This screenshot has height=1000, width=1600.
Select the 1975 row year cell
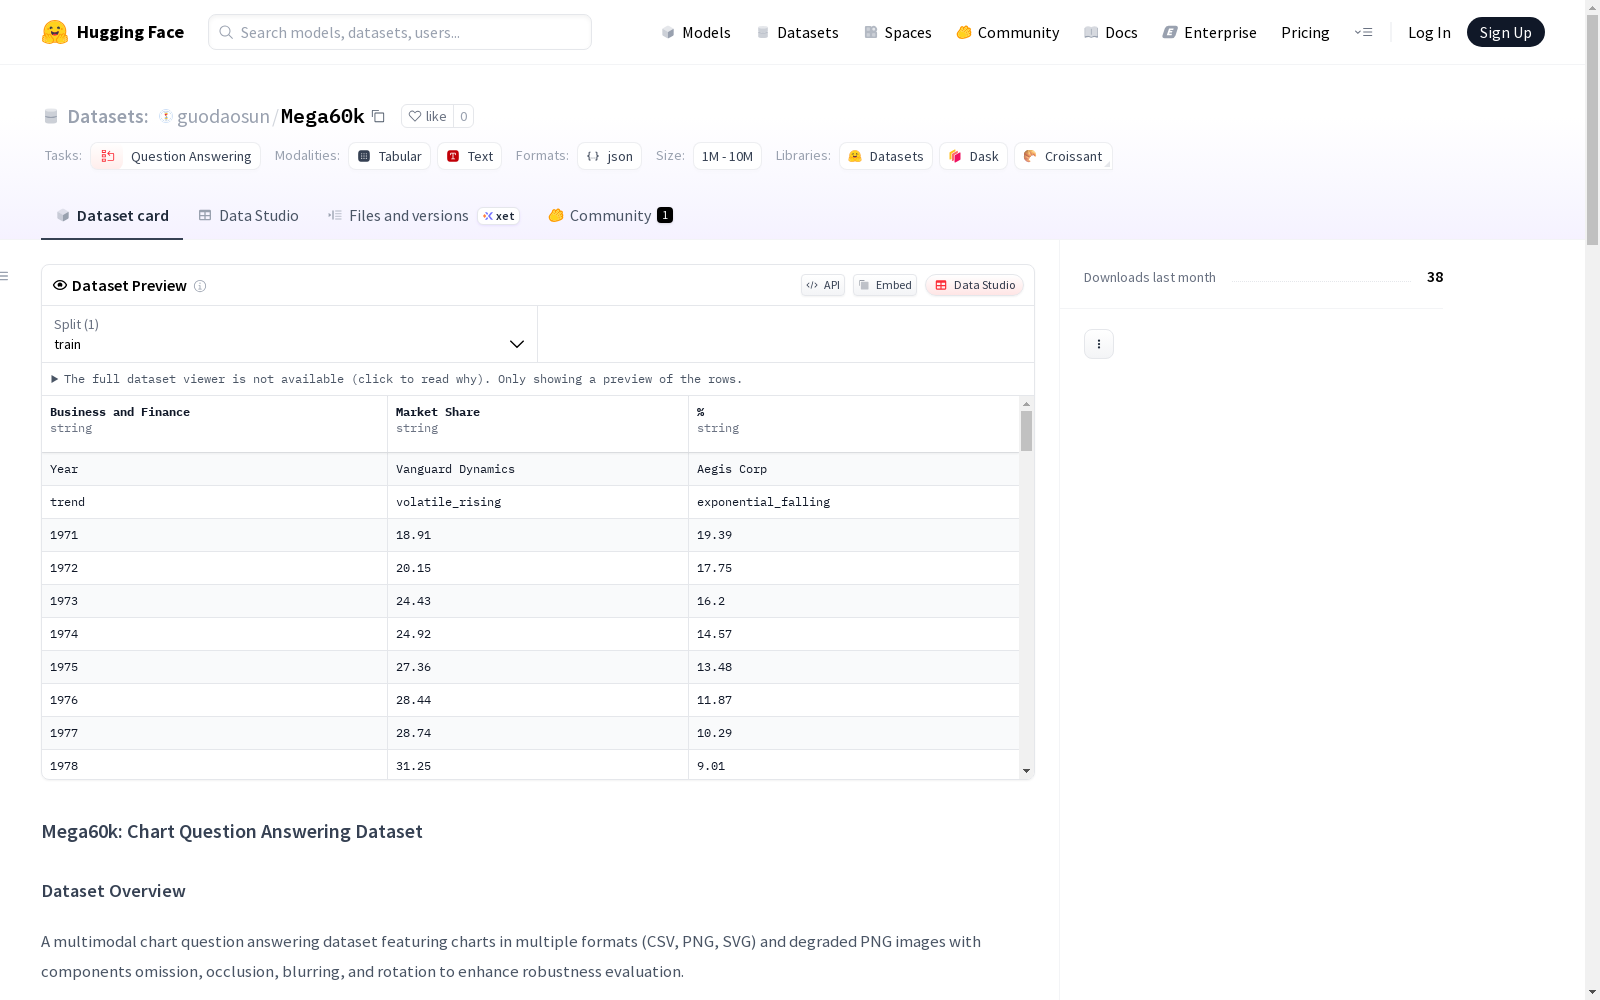(214, 667)
